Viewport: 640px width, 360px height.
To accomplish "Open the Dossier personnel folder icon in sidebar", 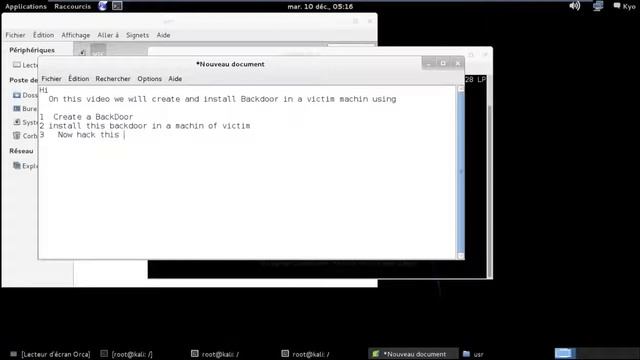I will (x=16, y=95).
